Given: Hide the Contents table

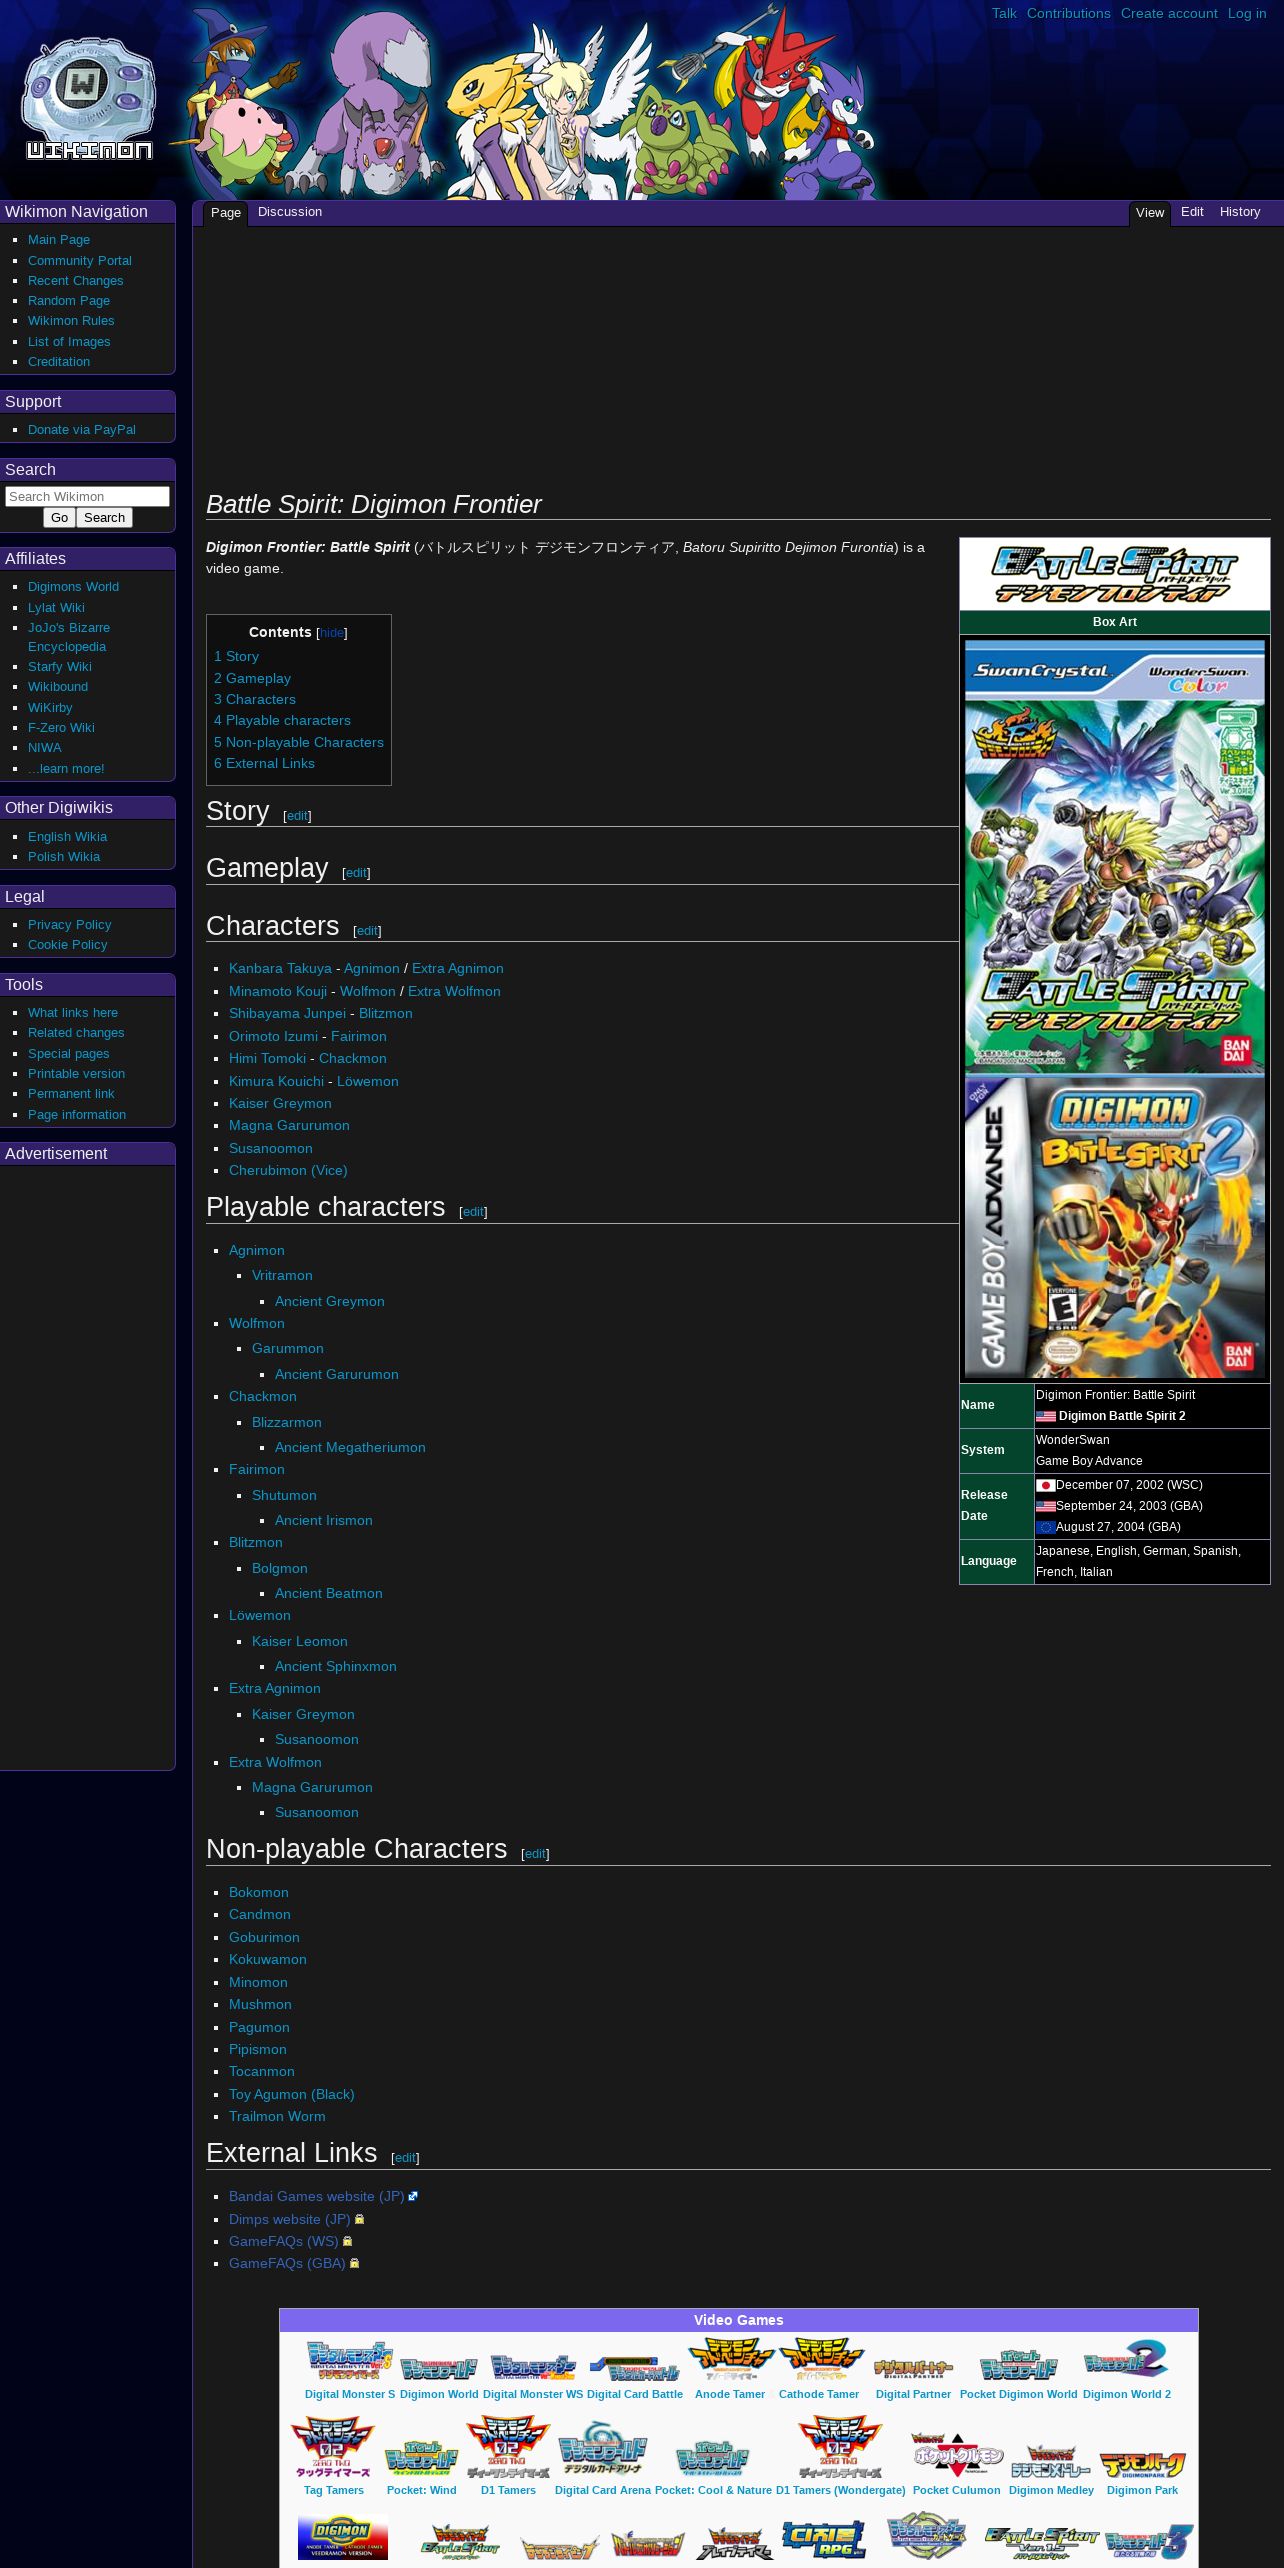Looking at the screenshot, I should tap(332, 633).
